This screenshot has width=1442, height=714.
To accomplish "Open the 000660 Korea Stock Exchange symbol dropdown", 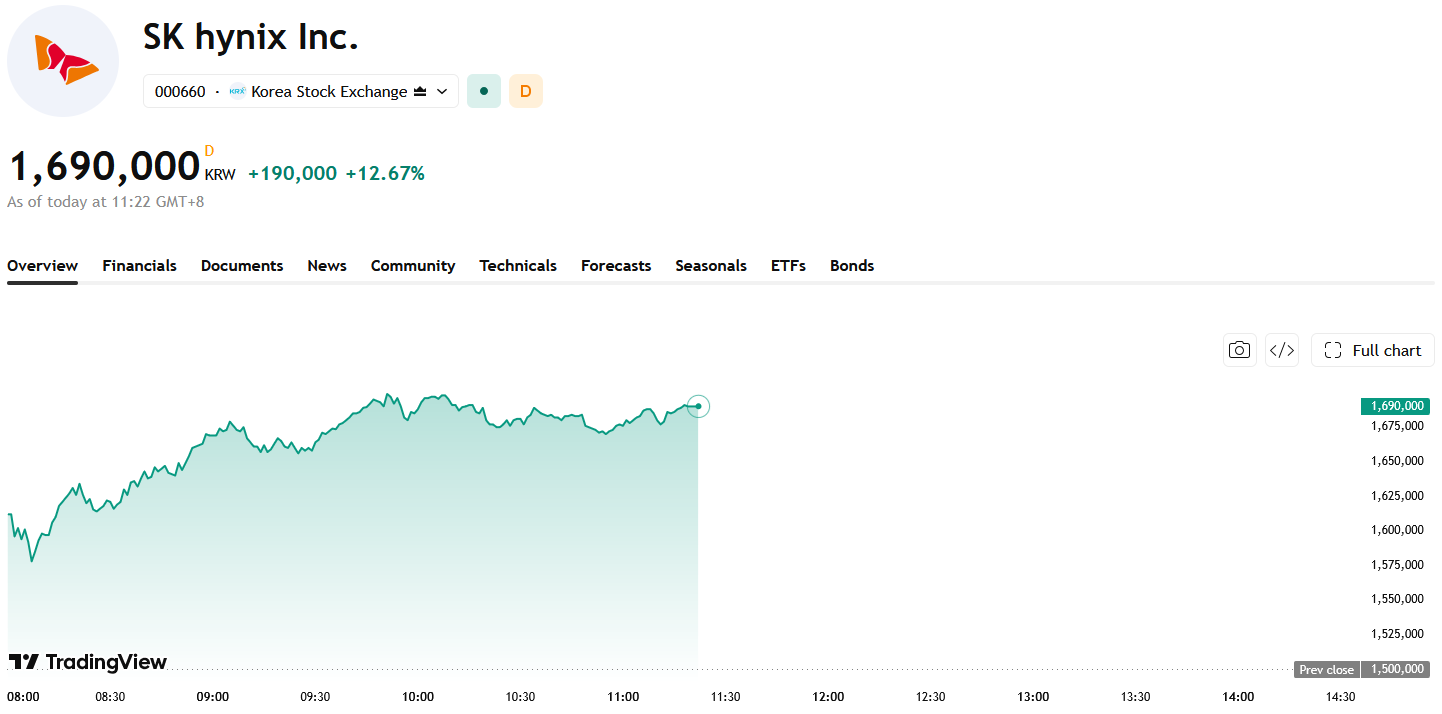I will (x=301, y=91).
